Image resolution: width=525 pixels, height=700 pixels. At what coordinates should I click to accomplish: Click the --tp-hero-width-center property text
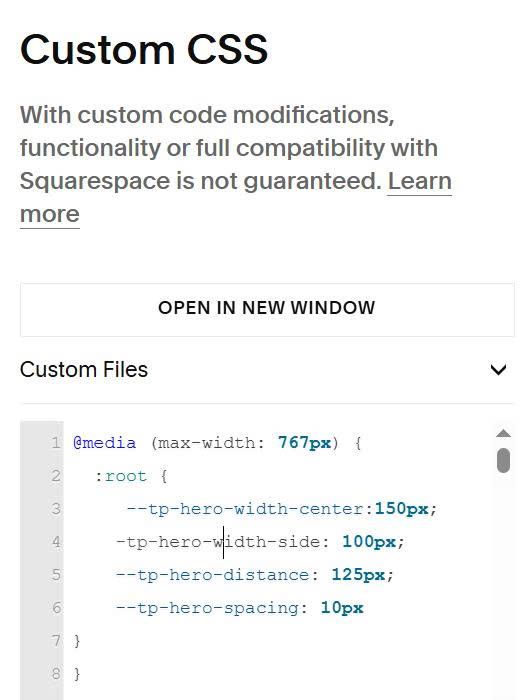(x=245, y=508)
